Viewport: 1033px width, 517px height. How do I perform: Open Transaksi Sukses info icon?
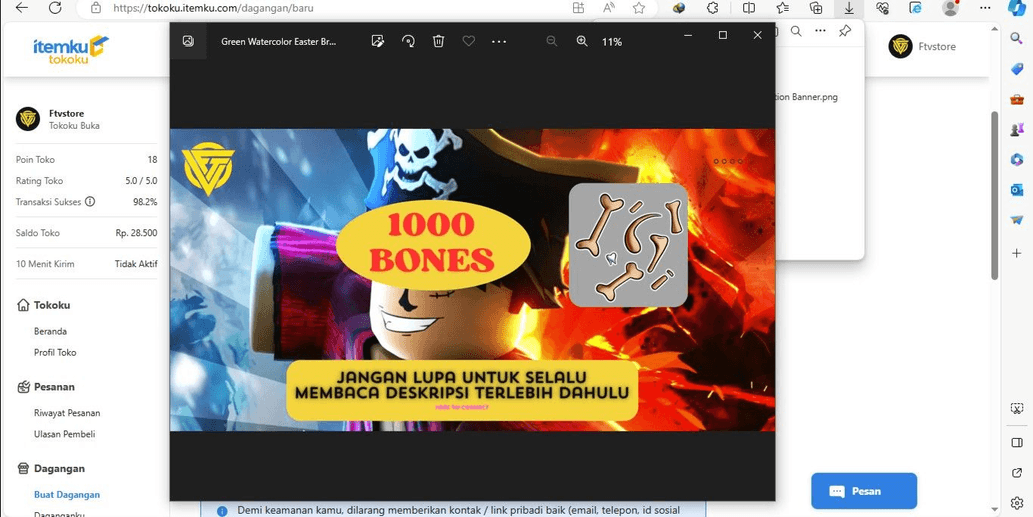click(90, 202)
